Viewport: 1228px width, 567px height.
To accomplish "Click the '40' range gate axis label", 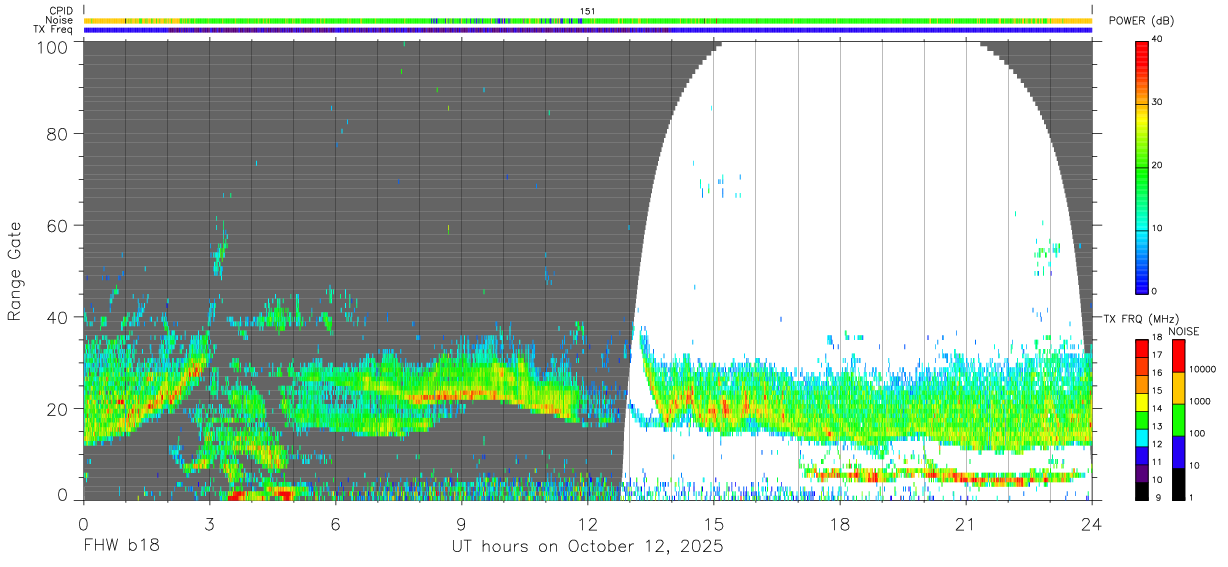I will 59,317.
